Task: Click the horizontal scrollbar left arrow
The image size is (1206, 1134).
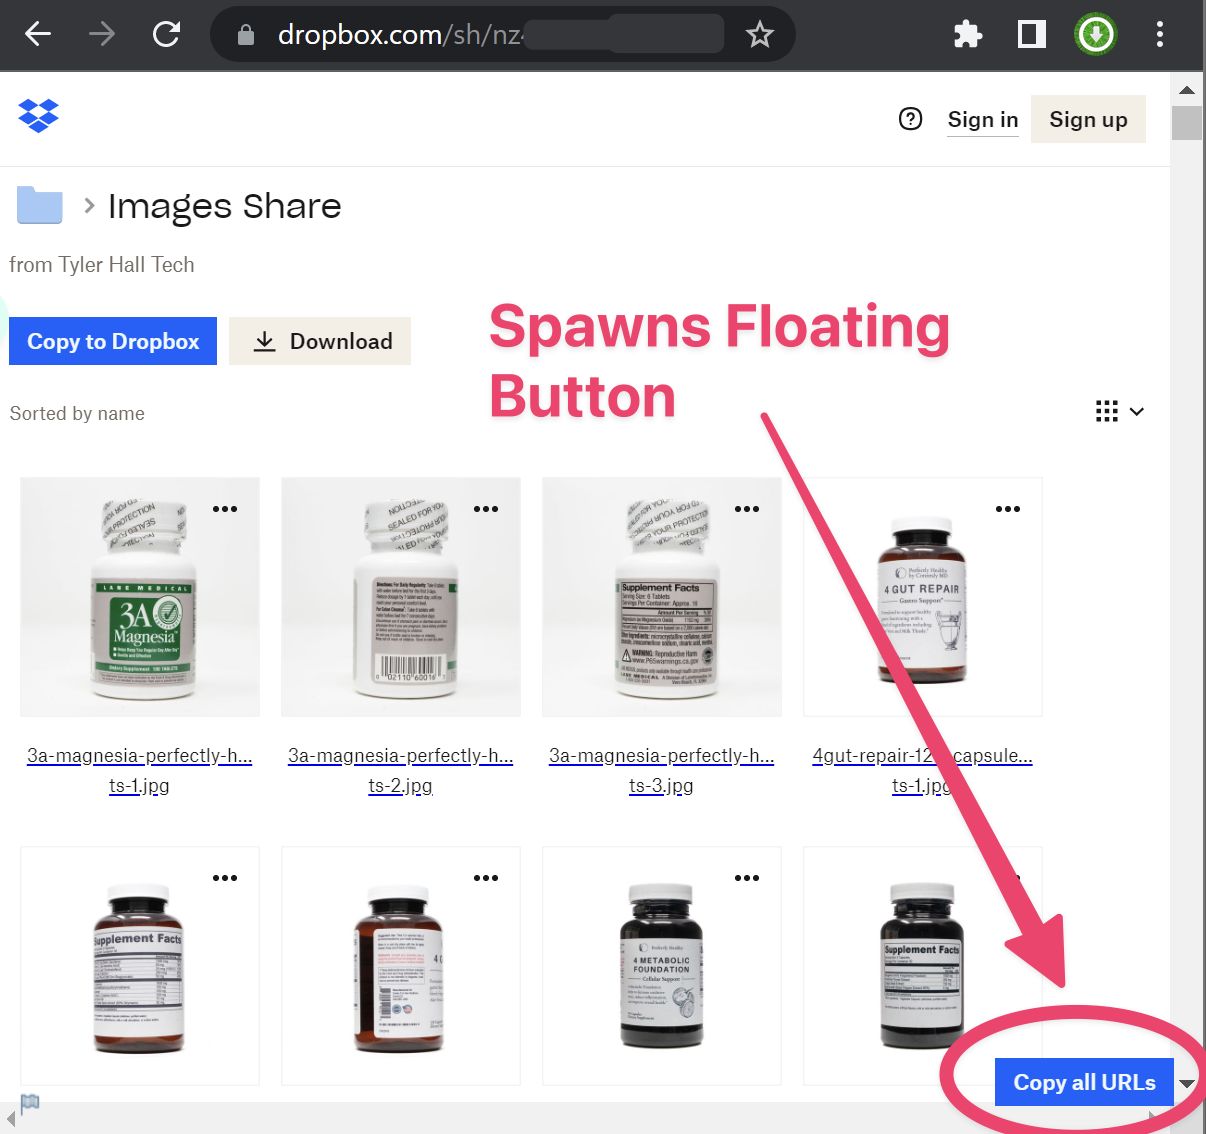Action: 10,1118
